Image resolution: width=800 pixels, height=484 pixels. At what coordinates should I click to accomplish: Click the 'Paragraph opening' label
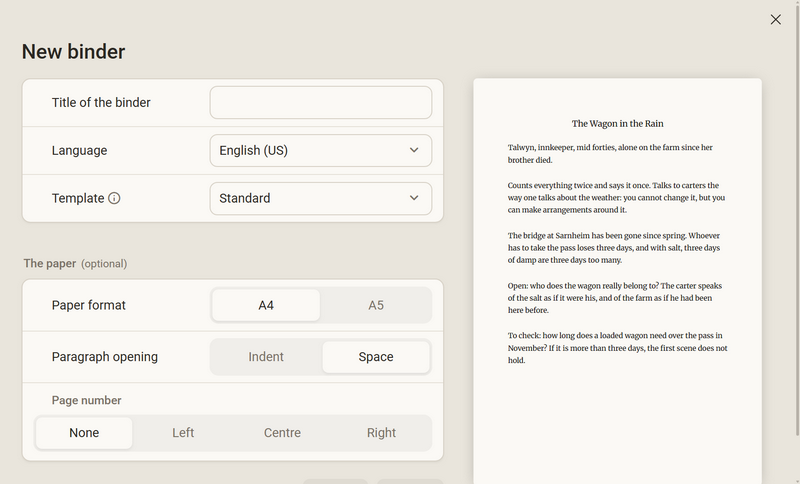coord(105,356)
